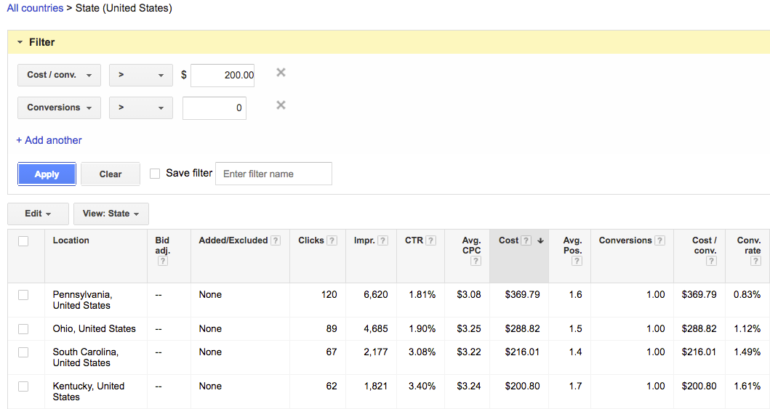Click the Conversions column help icon

(x=659, y=241)
